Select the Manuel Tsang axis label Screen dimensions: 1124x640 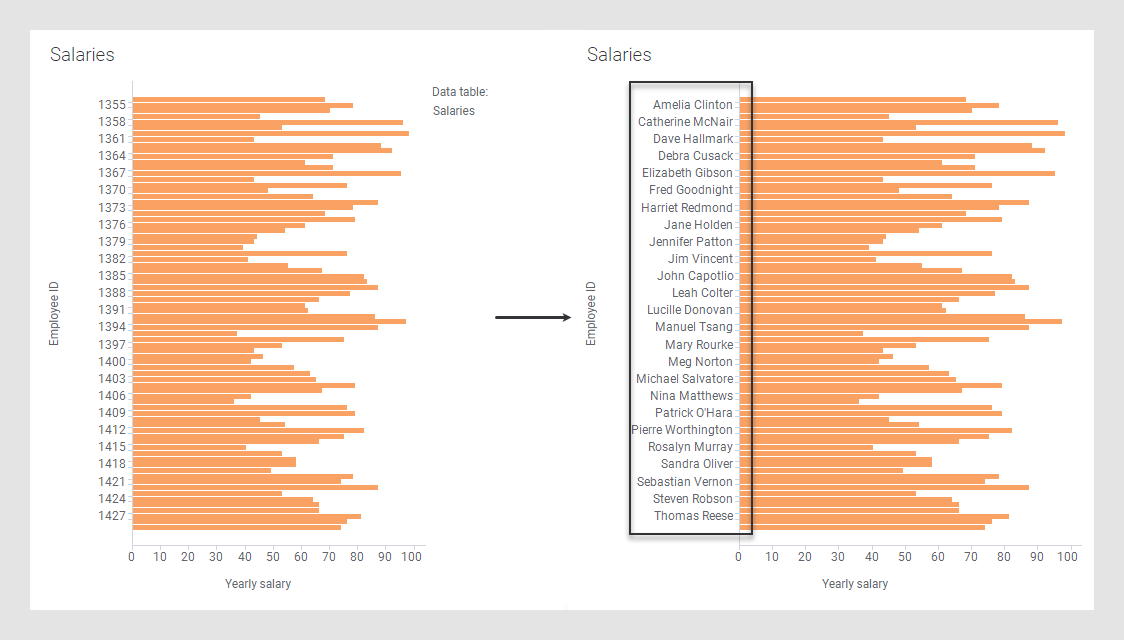click(x=693, y=327)
